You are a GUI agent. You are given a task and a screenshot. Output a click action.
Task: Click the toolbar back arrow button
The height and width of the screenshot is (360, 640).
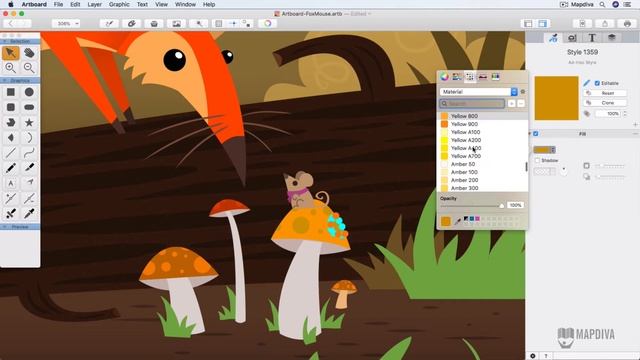[11, 24]
